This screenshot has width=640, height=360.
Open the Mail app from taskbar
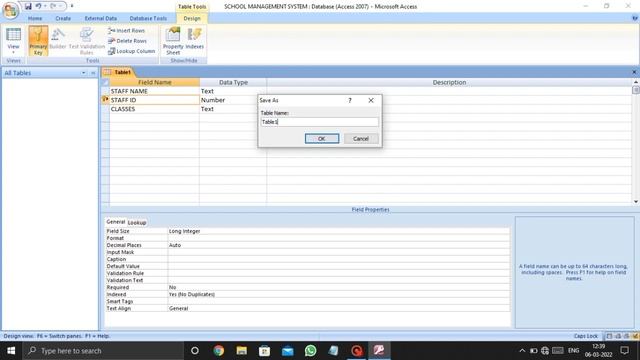pyautogui.click(x=287, y=351)
